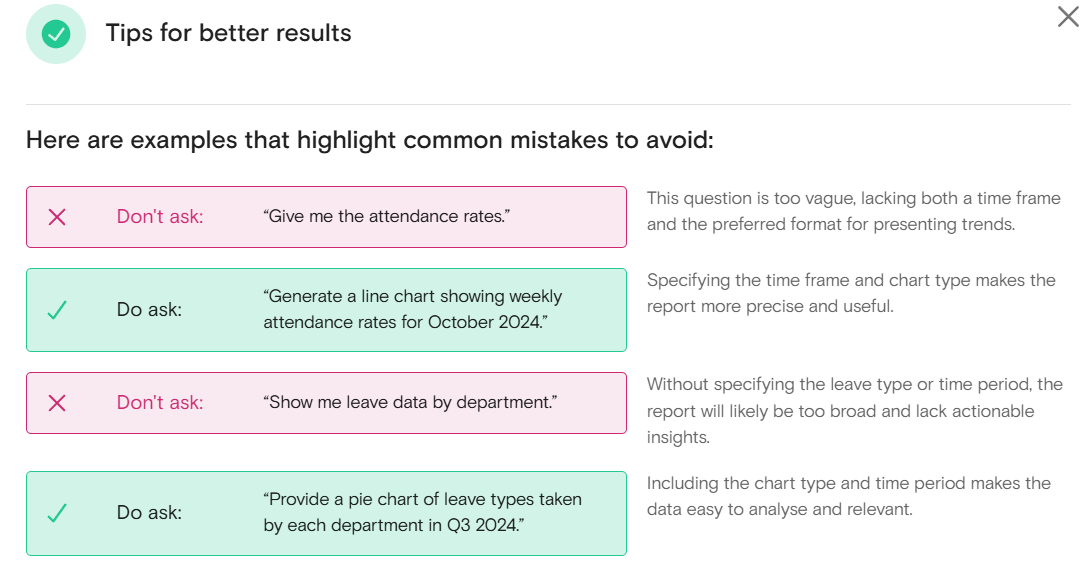Image resolution: width=1092 pixels, height=569 pixels.
Task: Click the first pink "Don't ask:" label
Action: [159, 217]
